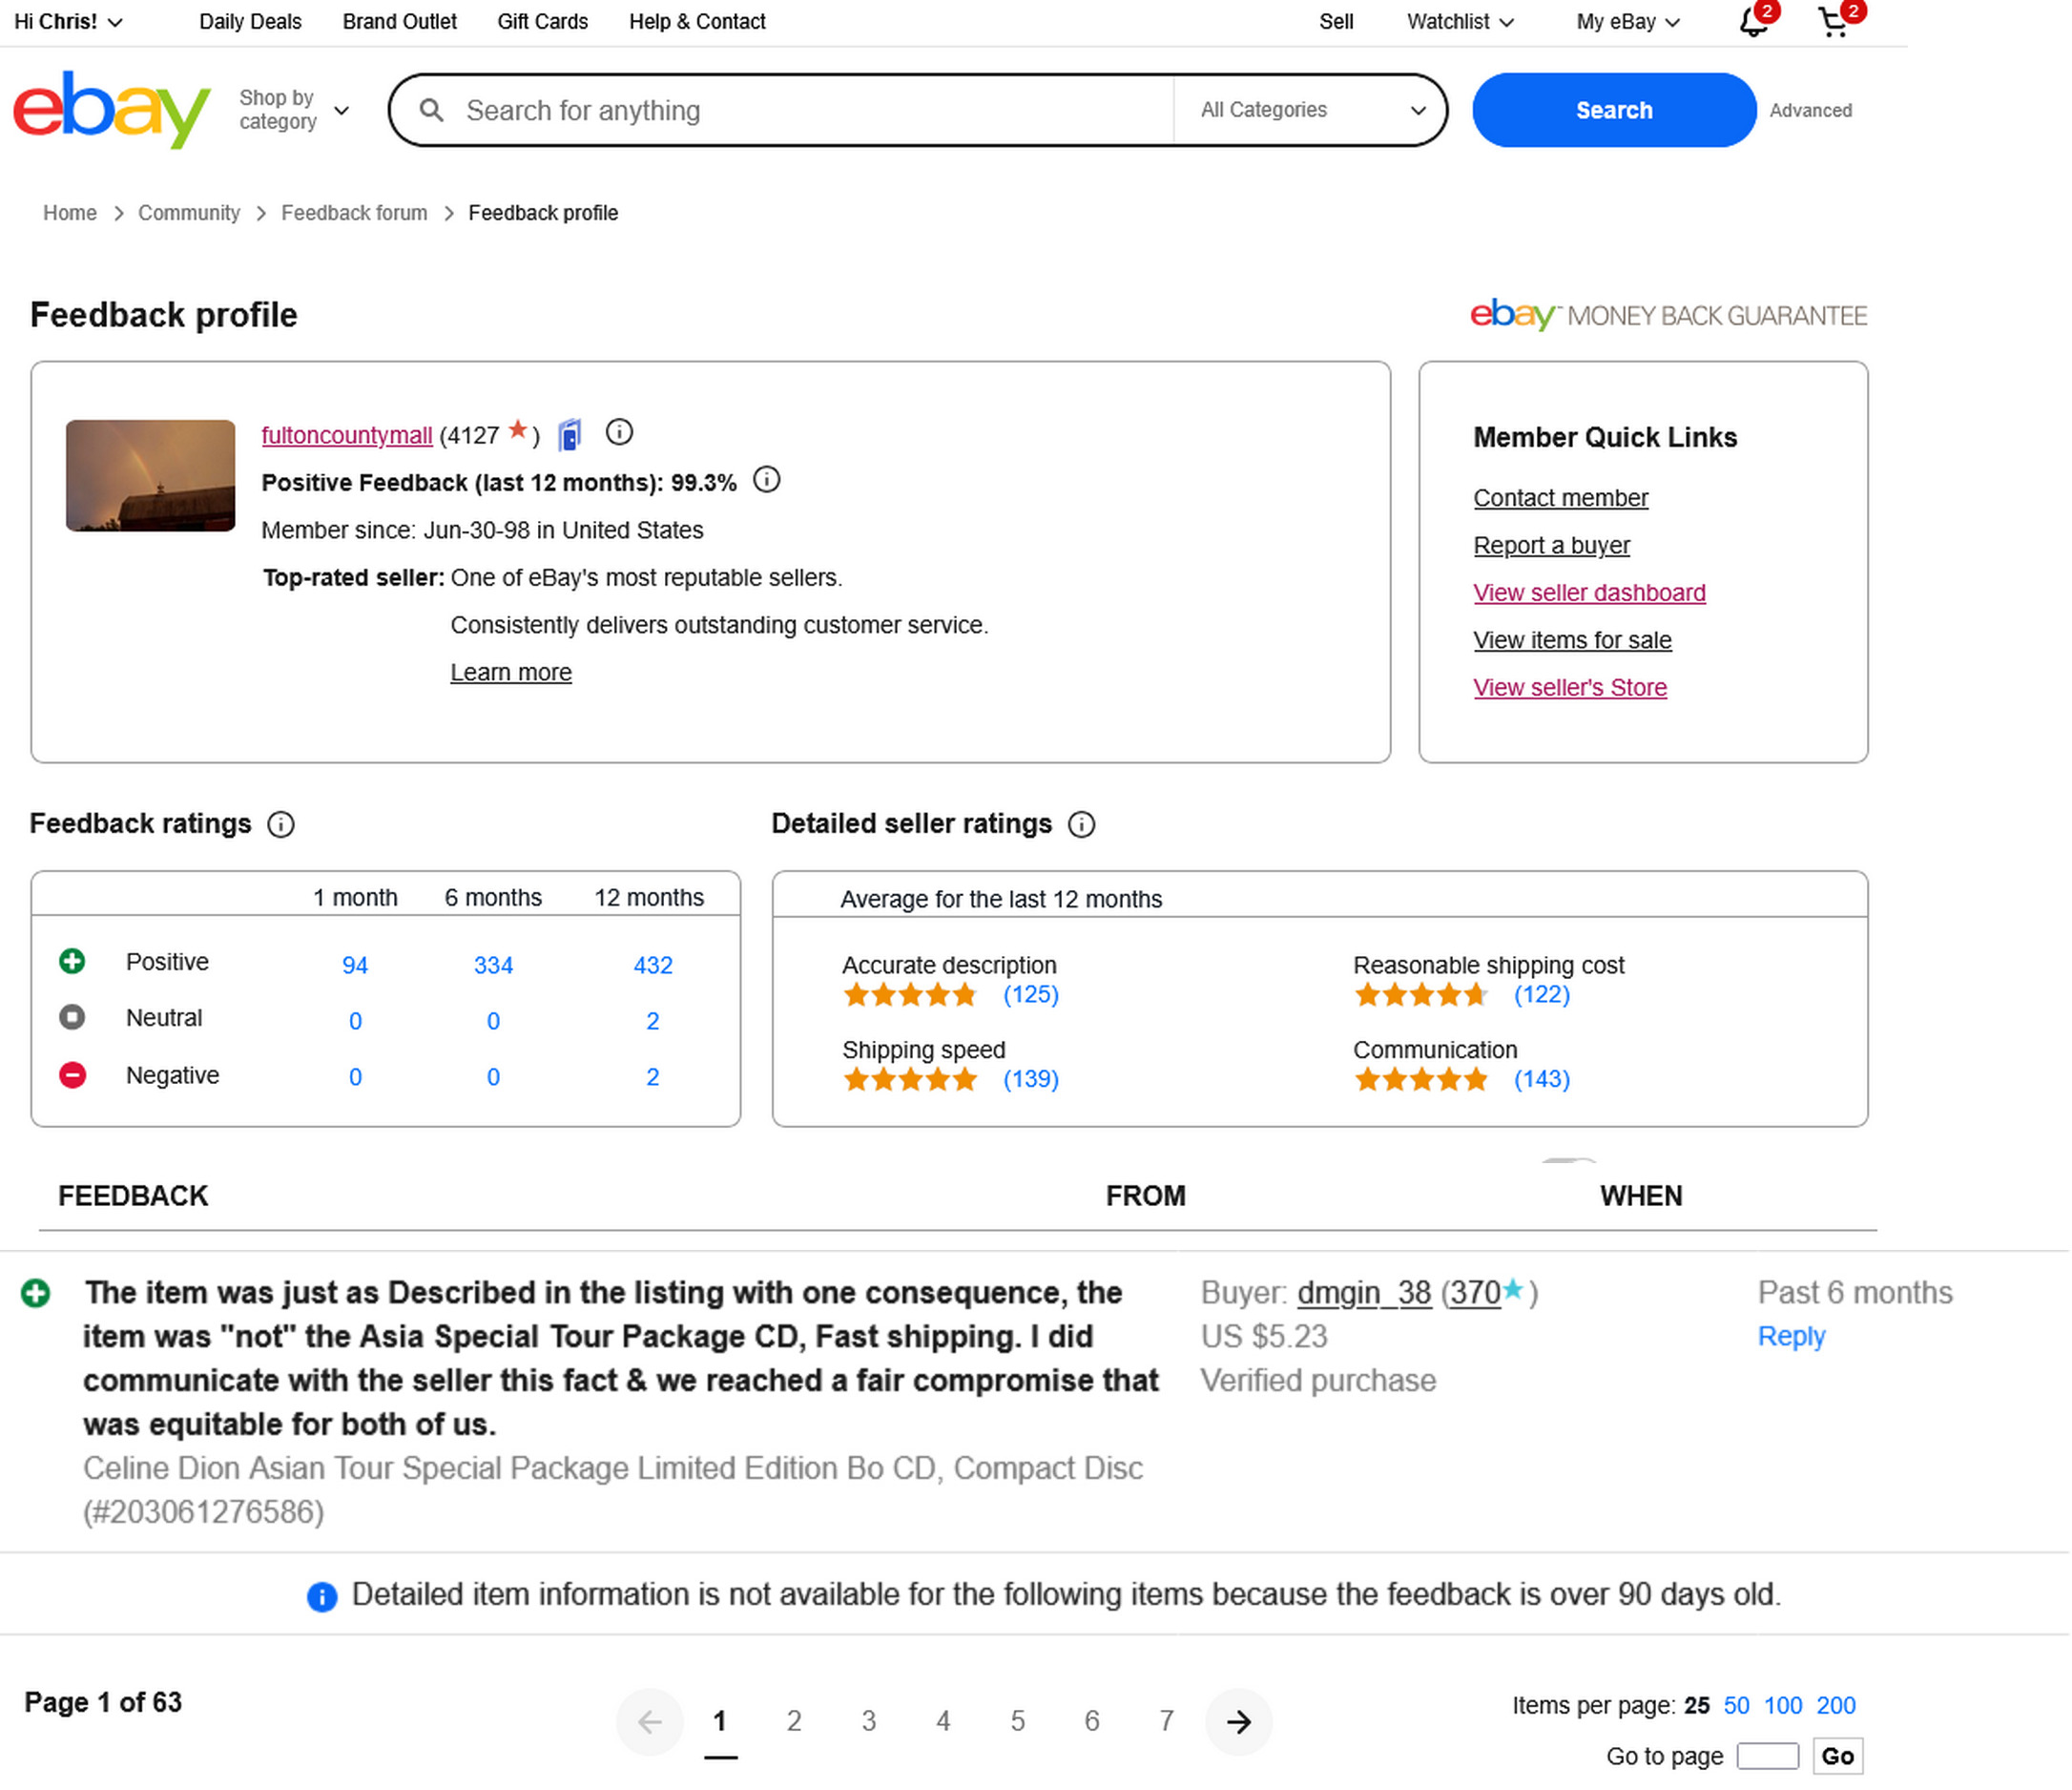Click the seller's profile thumbnail image
The image size is (2072, 1790).
click(151, 476)
